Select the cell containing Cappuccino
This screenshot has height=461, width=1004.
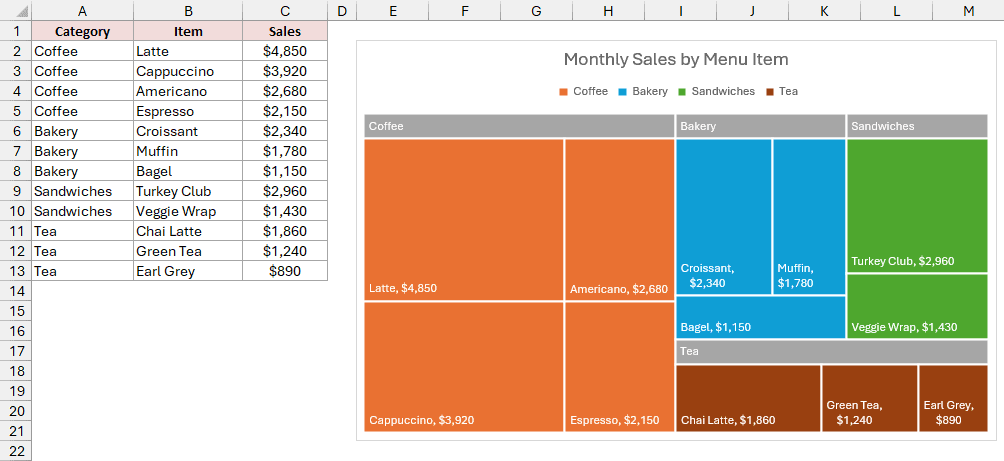tap(188, 71)
